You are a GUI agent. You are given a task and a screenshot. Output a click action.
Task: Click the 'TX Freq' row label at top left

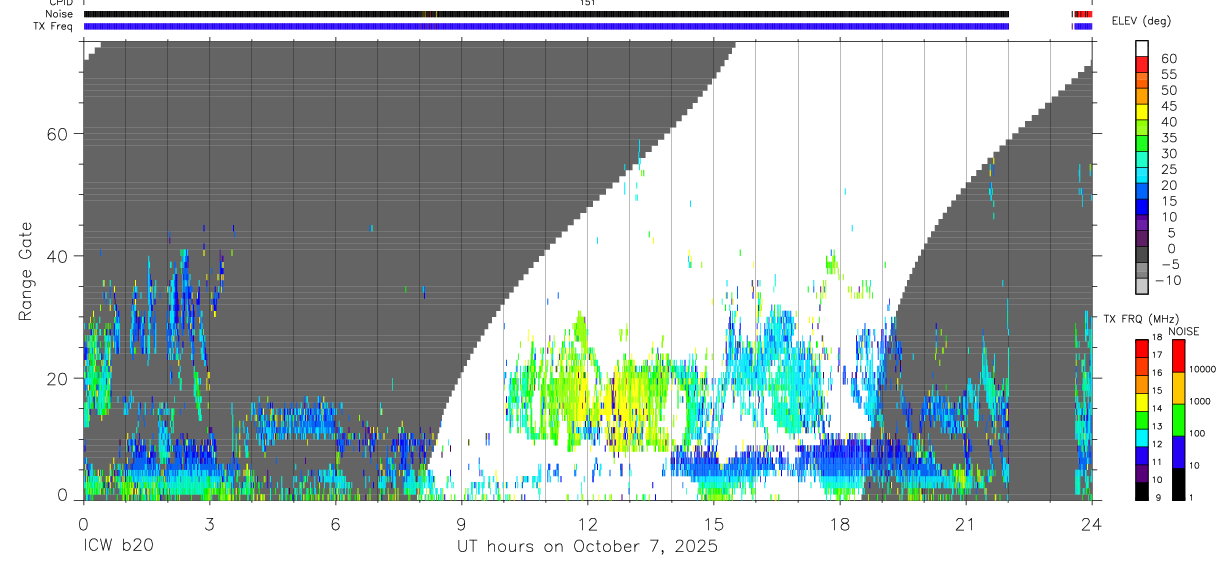pyautogui.click(x=52, y=26)
